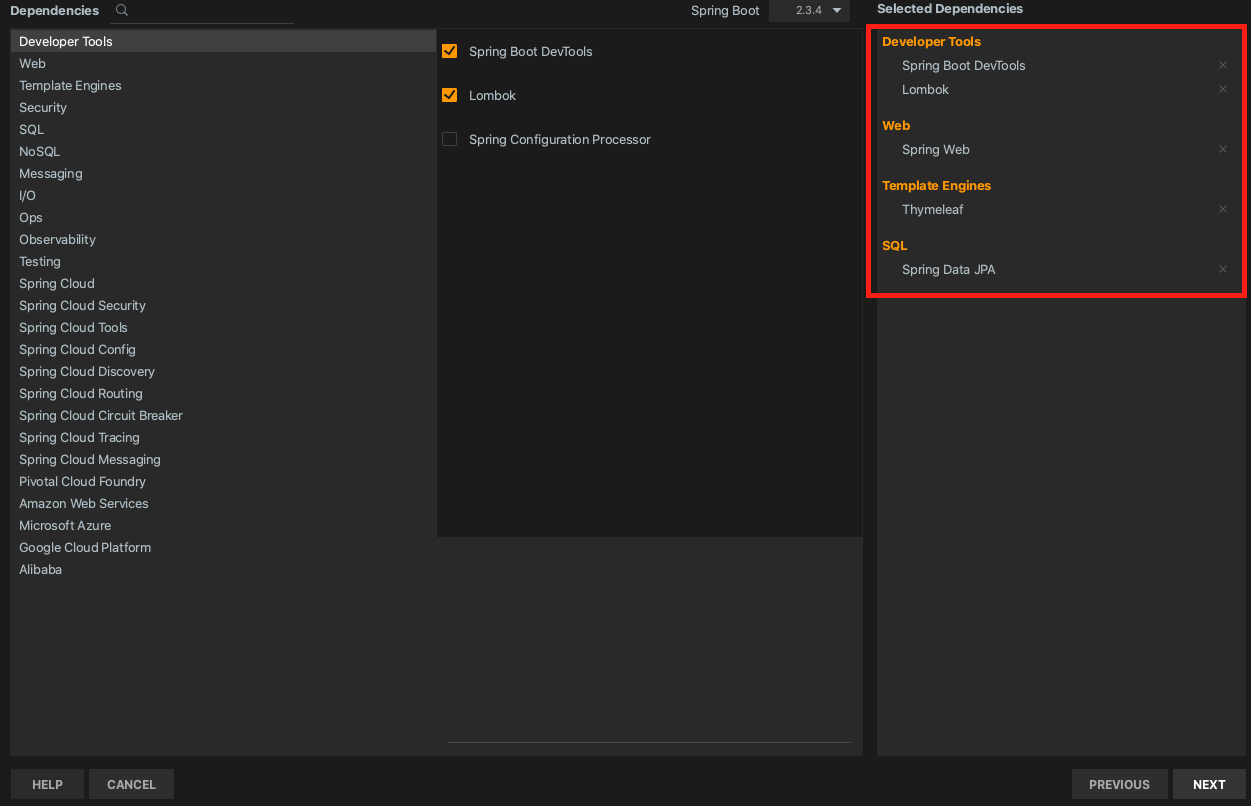1251x806 pixels.
Task: Select the Security category
Action: point(223,107)
